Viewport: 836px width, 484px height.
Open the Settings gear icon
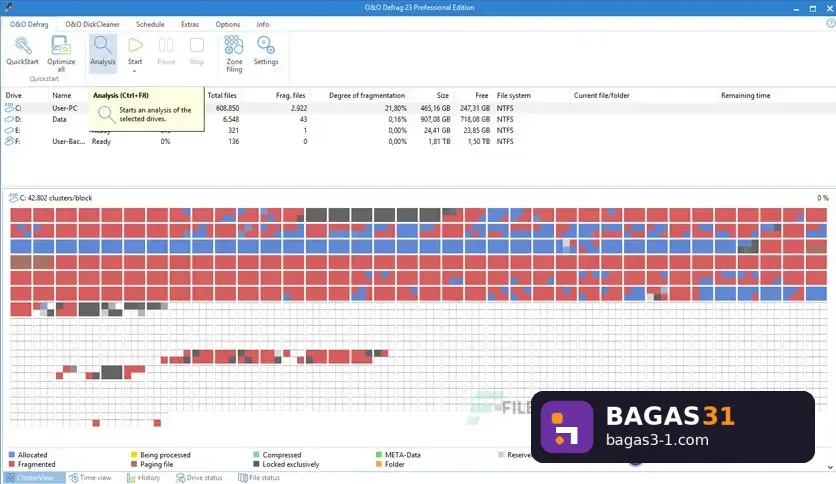[x=266, y=45]
